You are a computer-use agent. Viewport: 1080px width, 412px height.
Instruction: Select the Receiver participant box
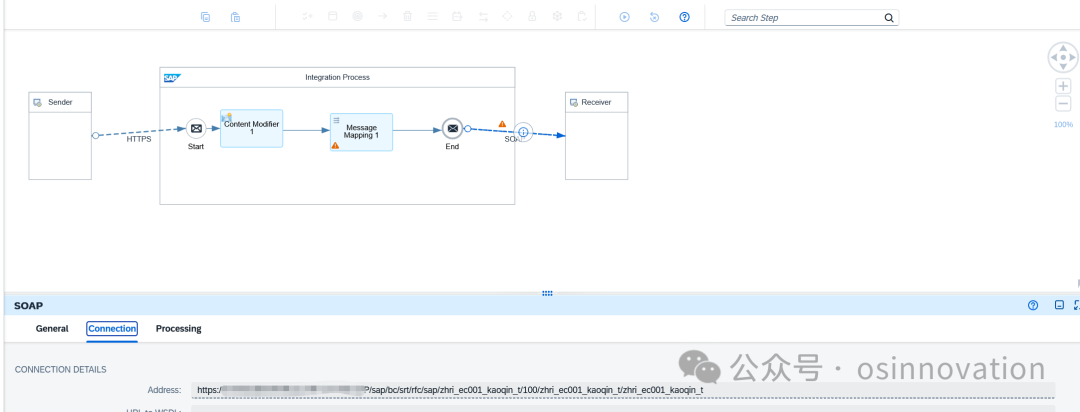click(x=596, y=136)
